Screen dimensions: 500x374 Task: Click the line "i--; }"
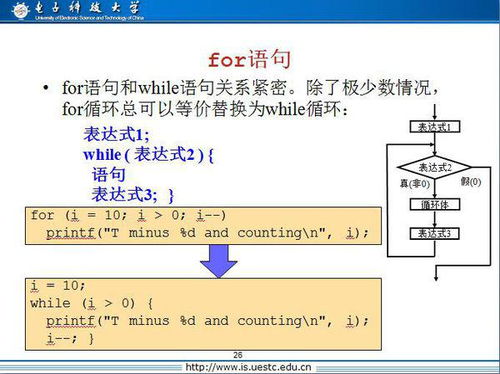(x=71, y=339)
